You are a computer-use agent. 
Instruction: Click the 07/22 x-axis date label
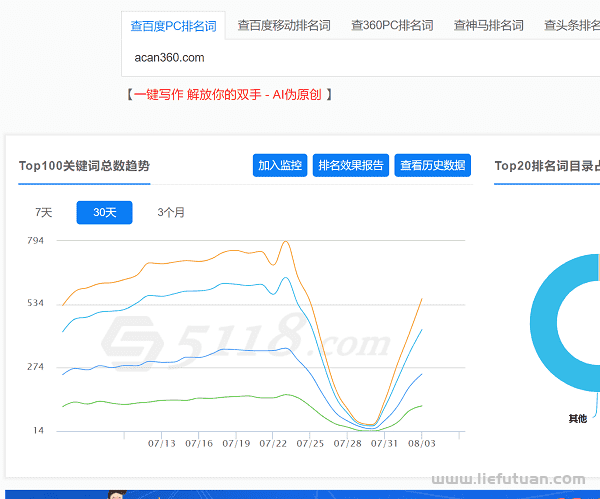(273, 444)
